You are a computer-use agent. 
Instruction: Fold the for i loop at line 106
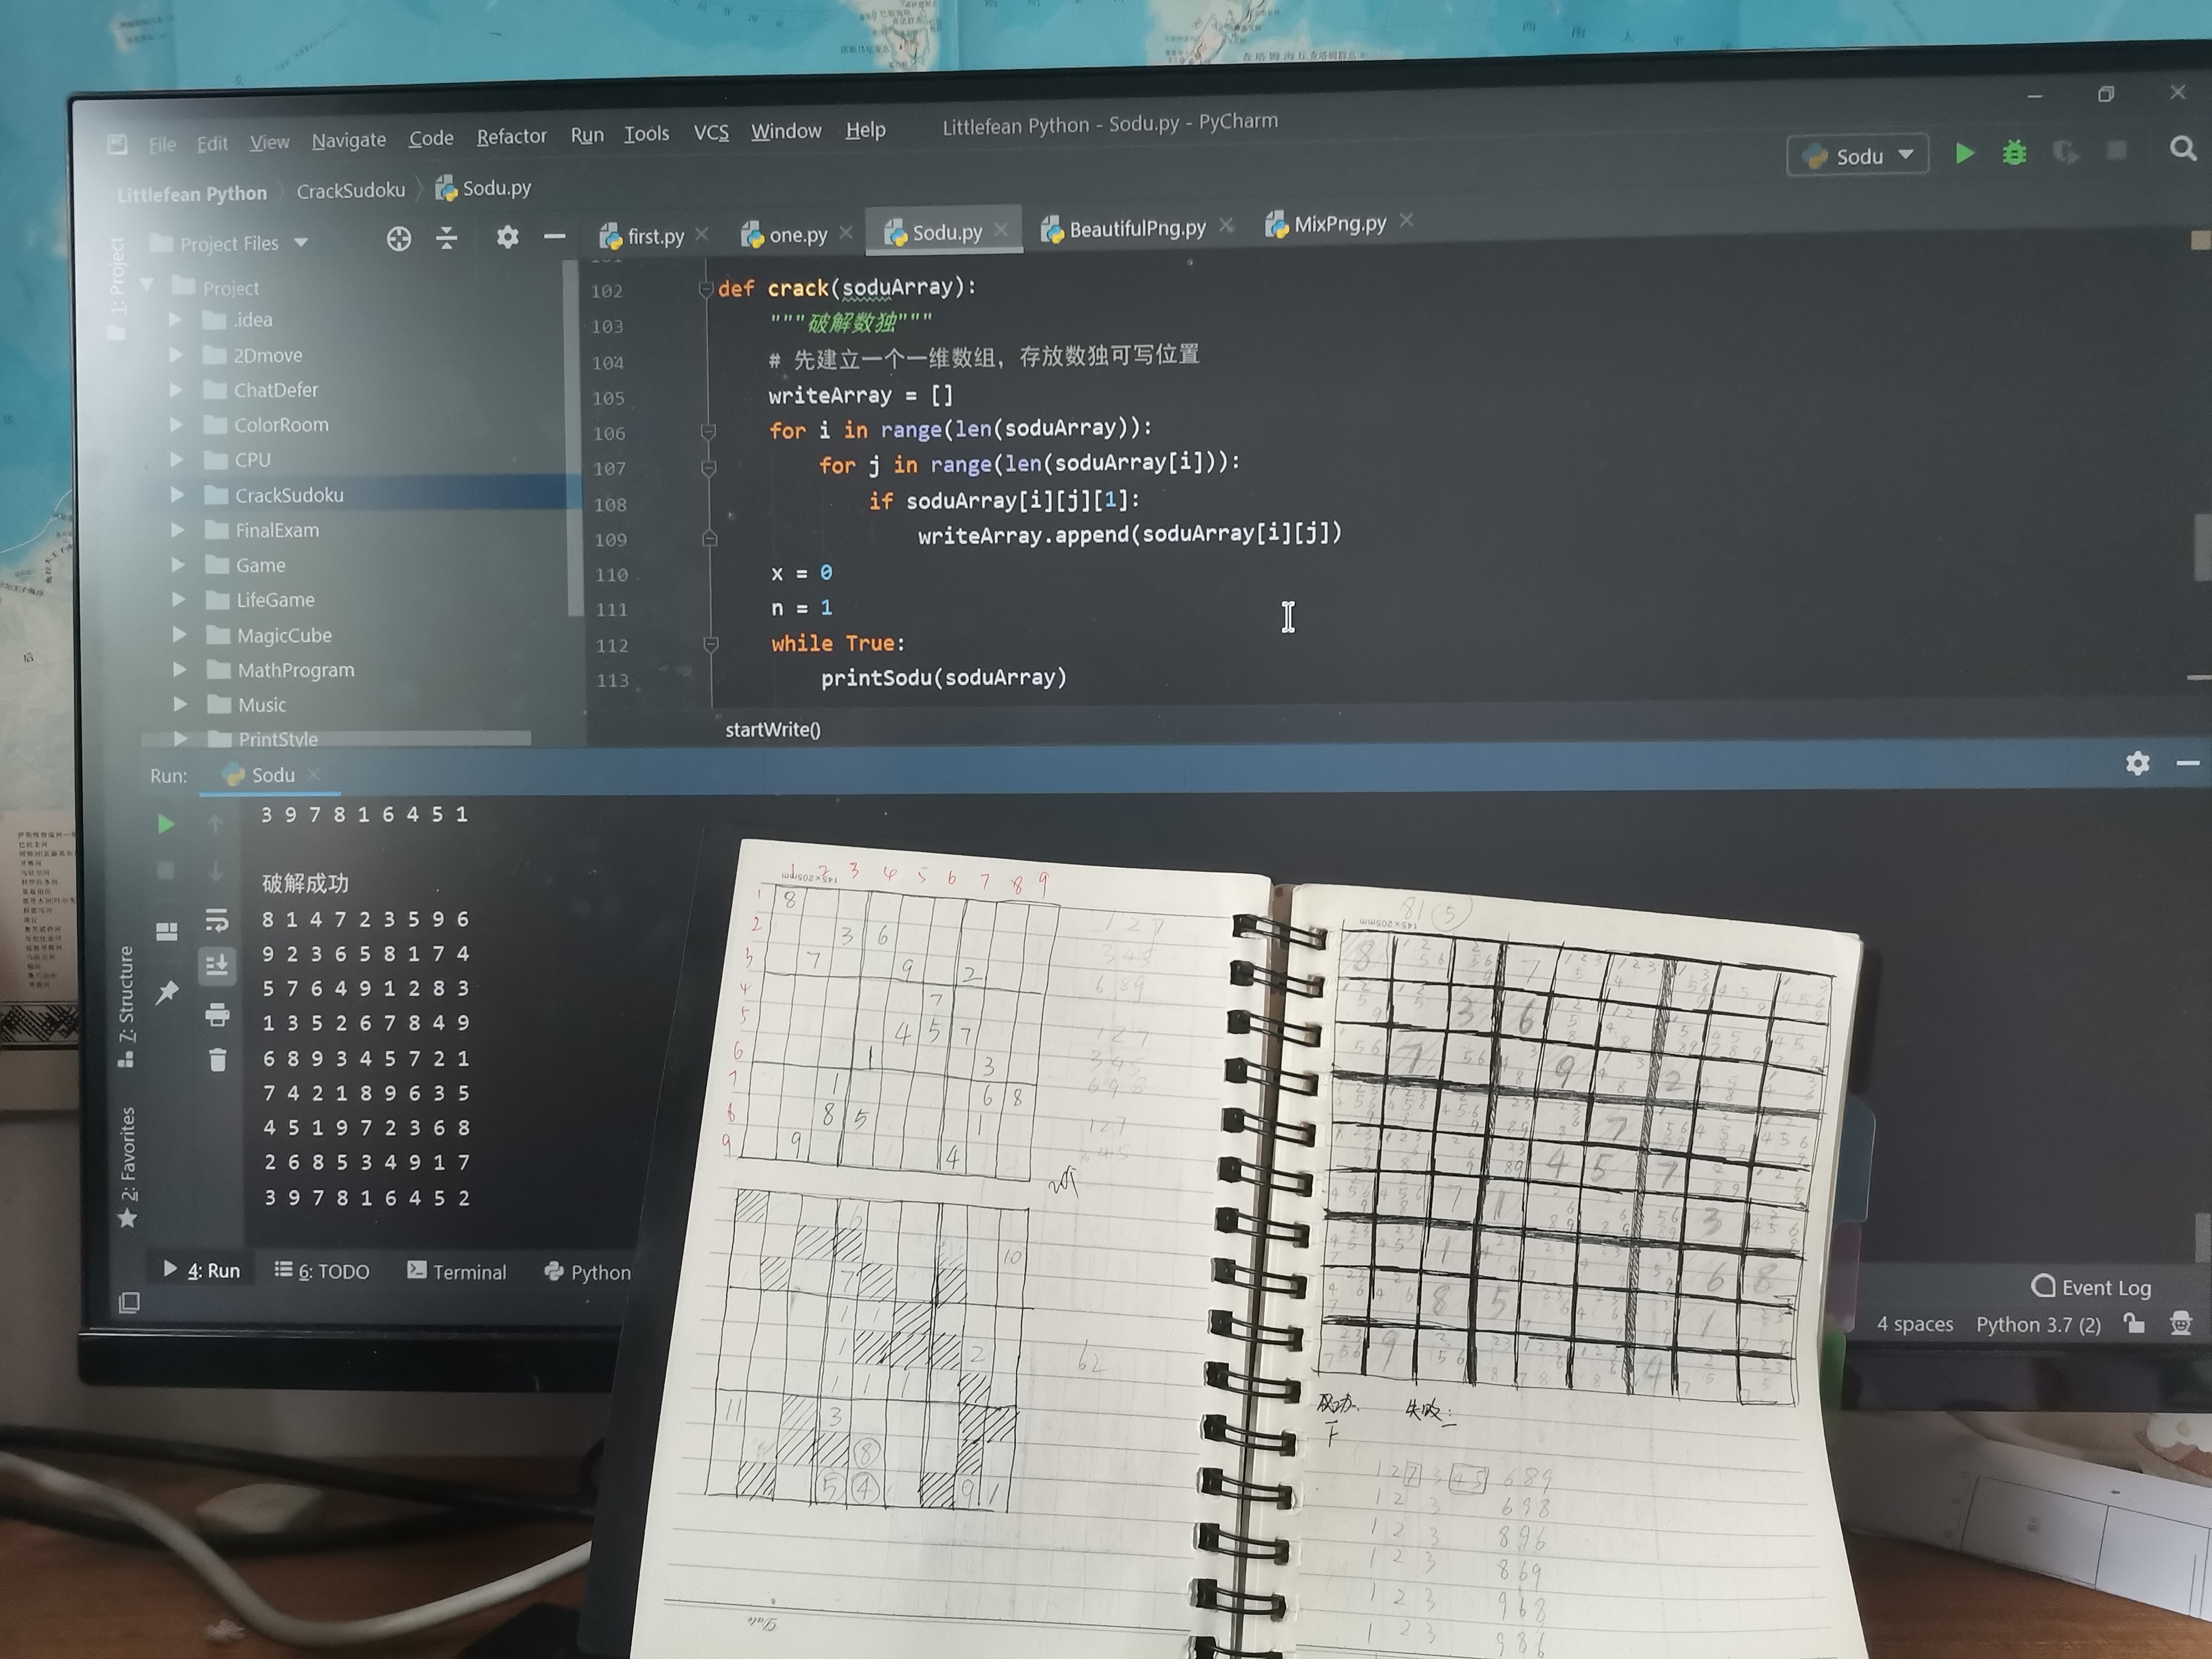708,432
